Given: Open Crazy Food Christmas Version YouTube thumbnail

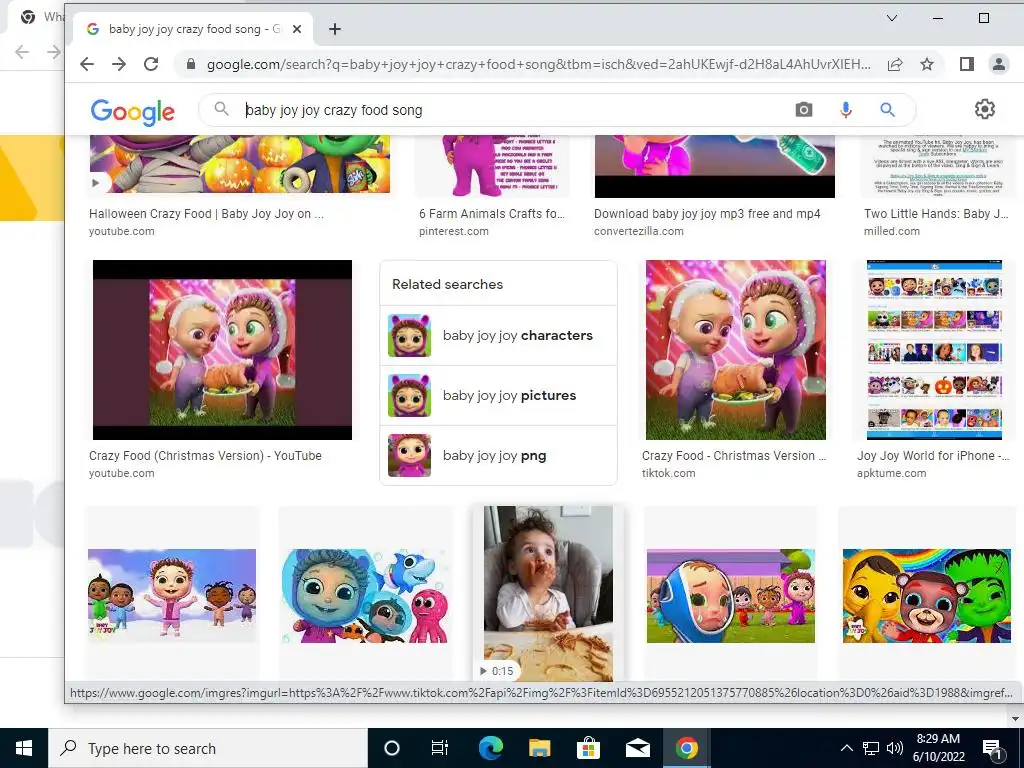Looking at the screenshot, I should (222, 350).
